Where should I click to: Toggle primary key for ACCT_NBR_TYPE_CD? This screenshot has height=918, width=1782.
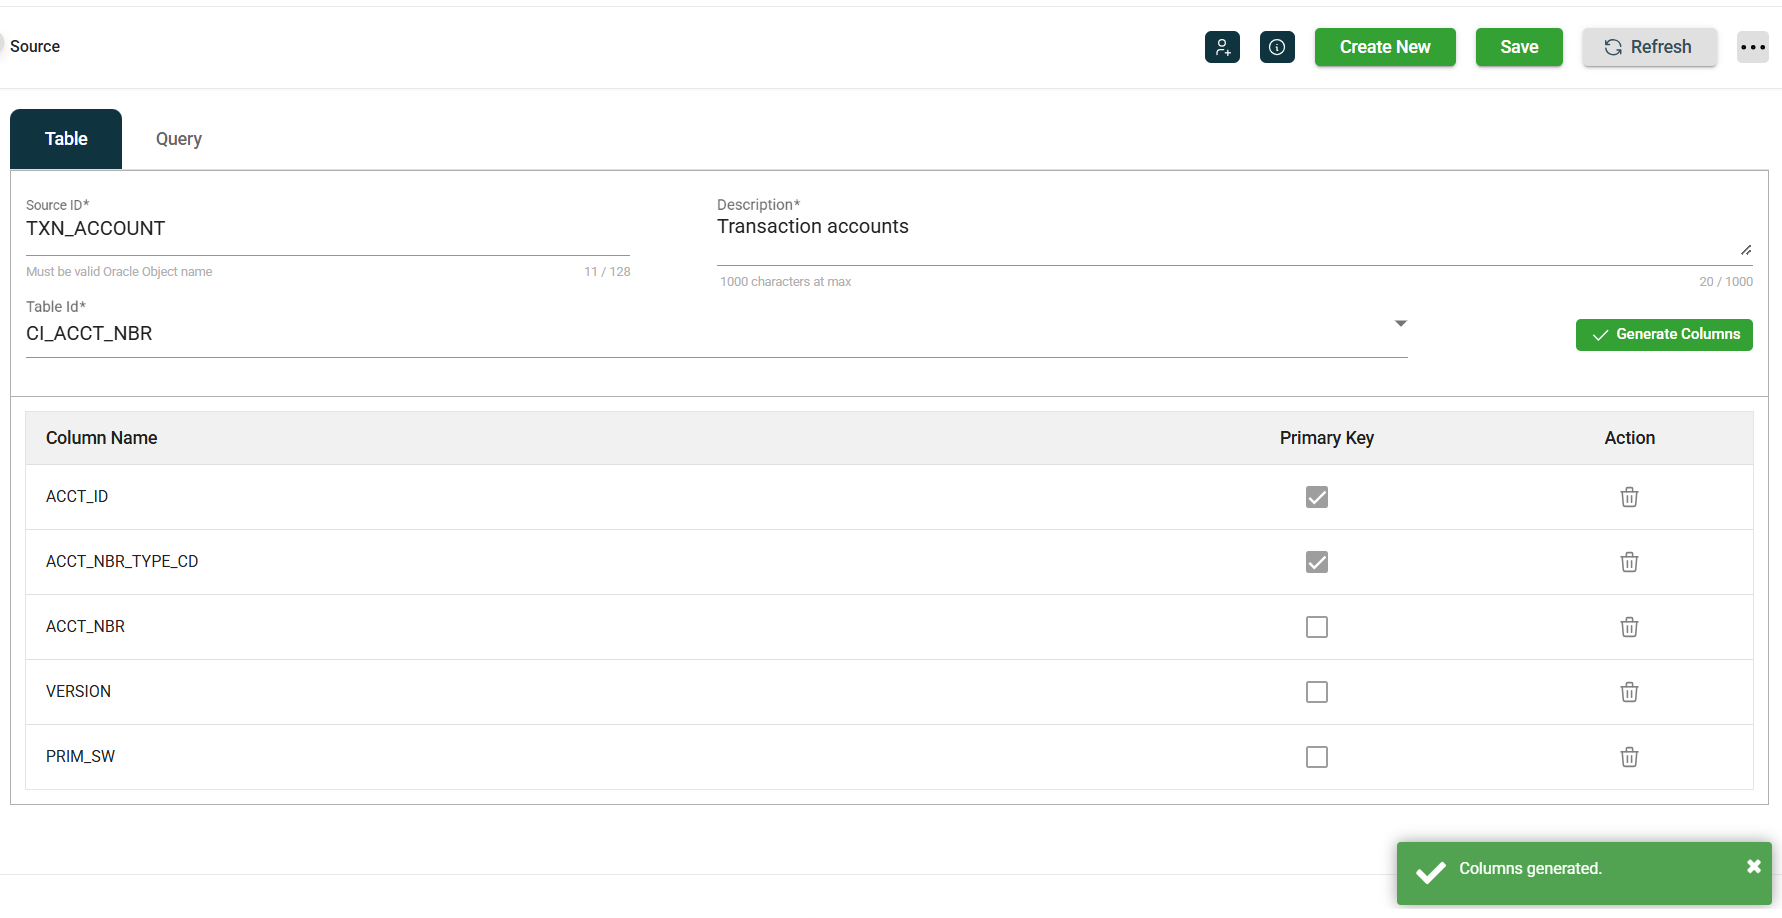(1316, 562)
